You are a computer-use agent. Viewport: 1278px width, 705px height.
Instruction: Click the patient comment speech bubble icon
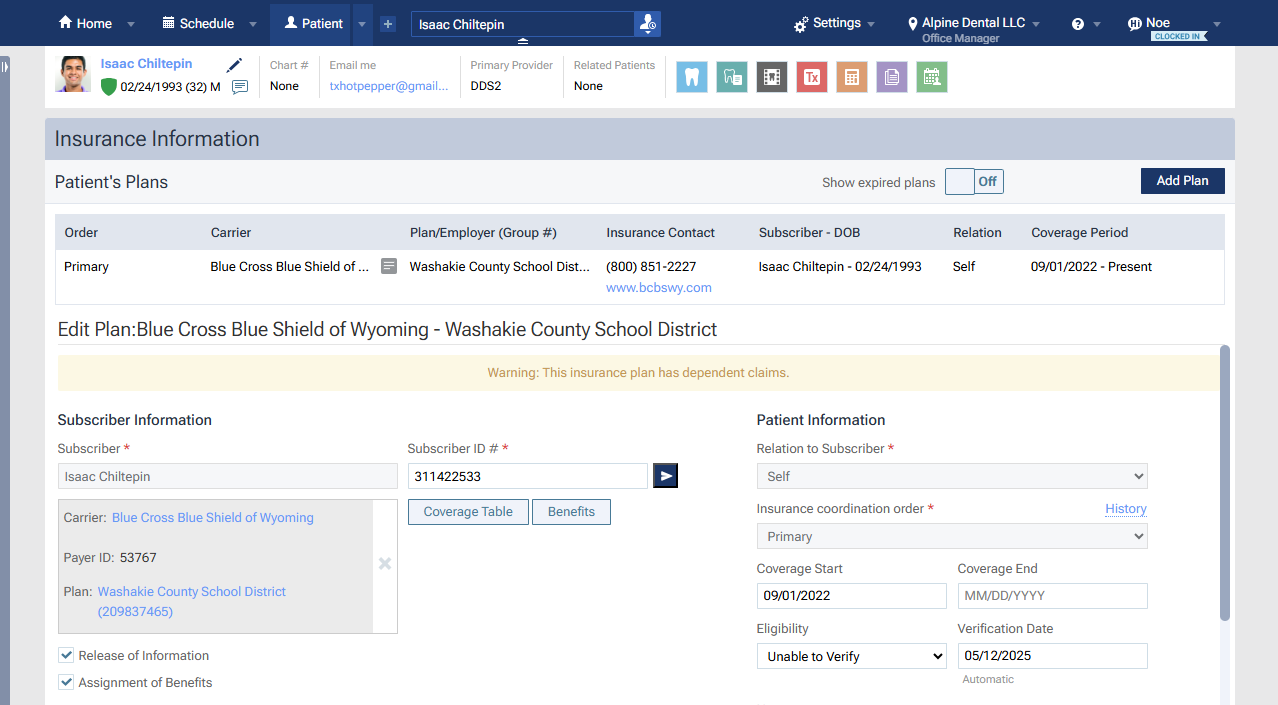coord(239,88)
